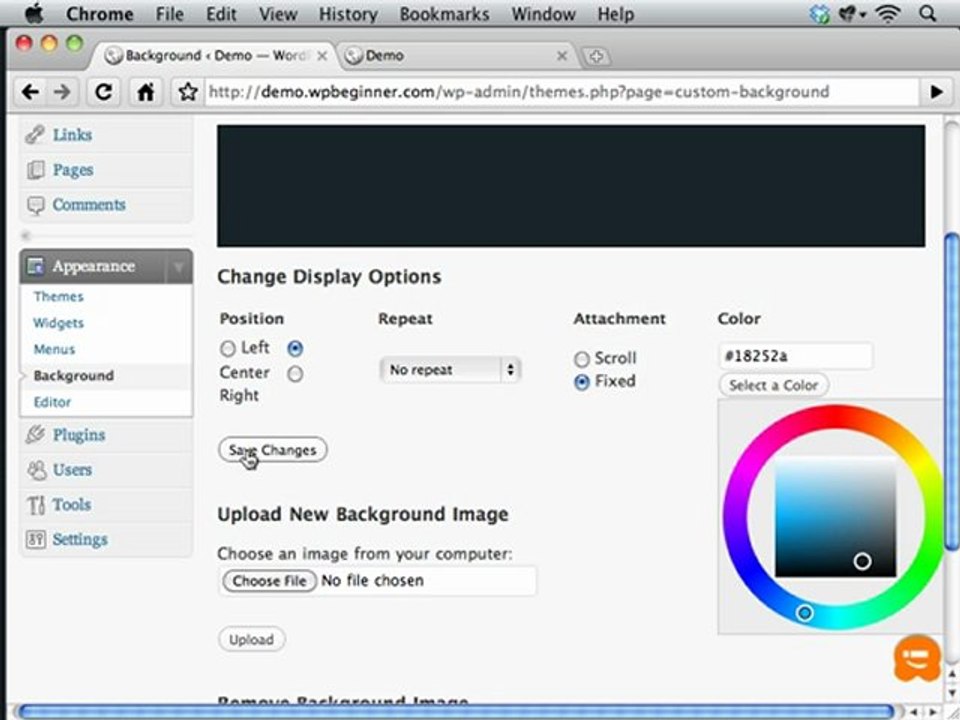Viewport: 960px width, 720px height.
Task: Click the horizontal scrollbar thumb at bottom
Action: click(x=458, y=712)
